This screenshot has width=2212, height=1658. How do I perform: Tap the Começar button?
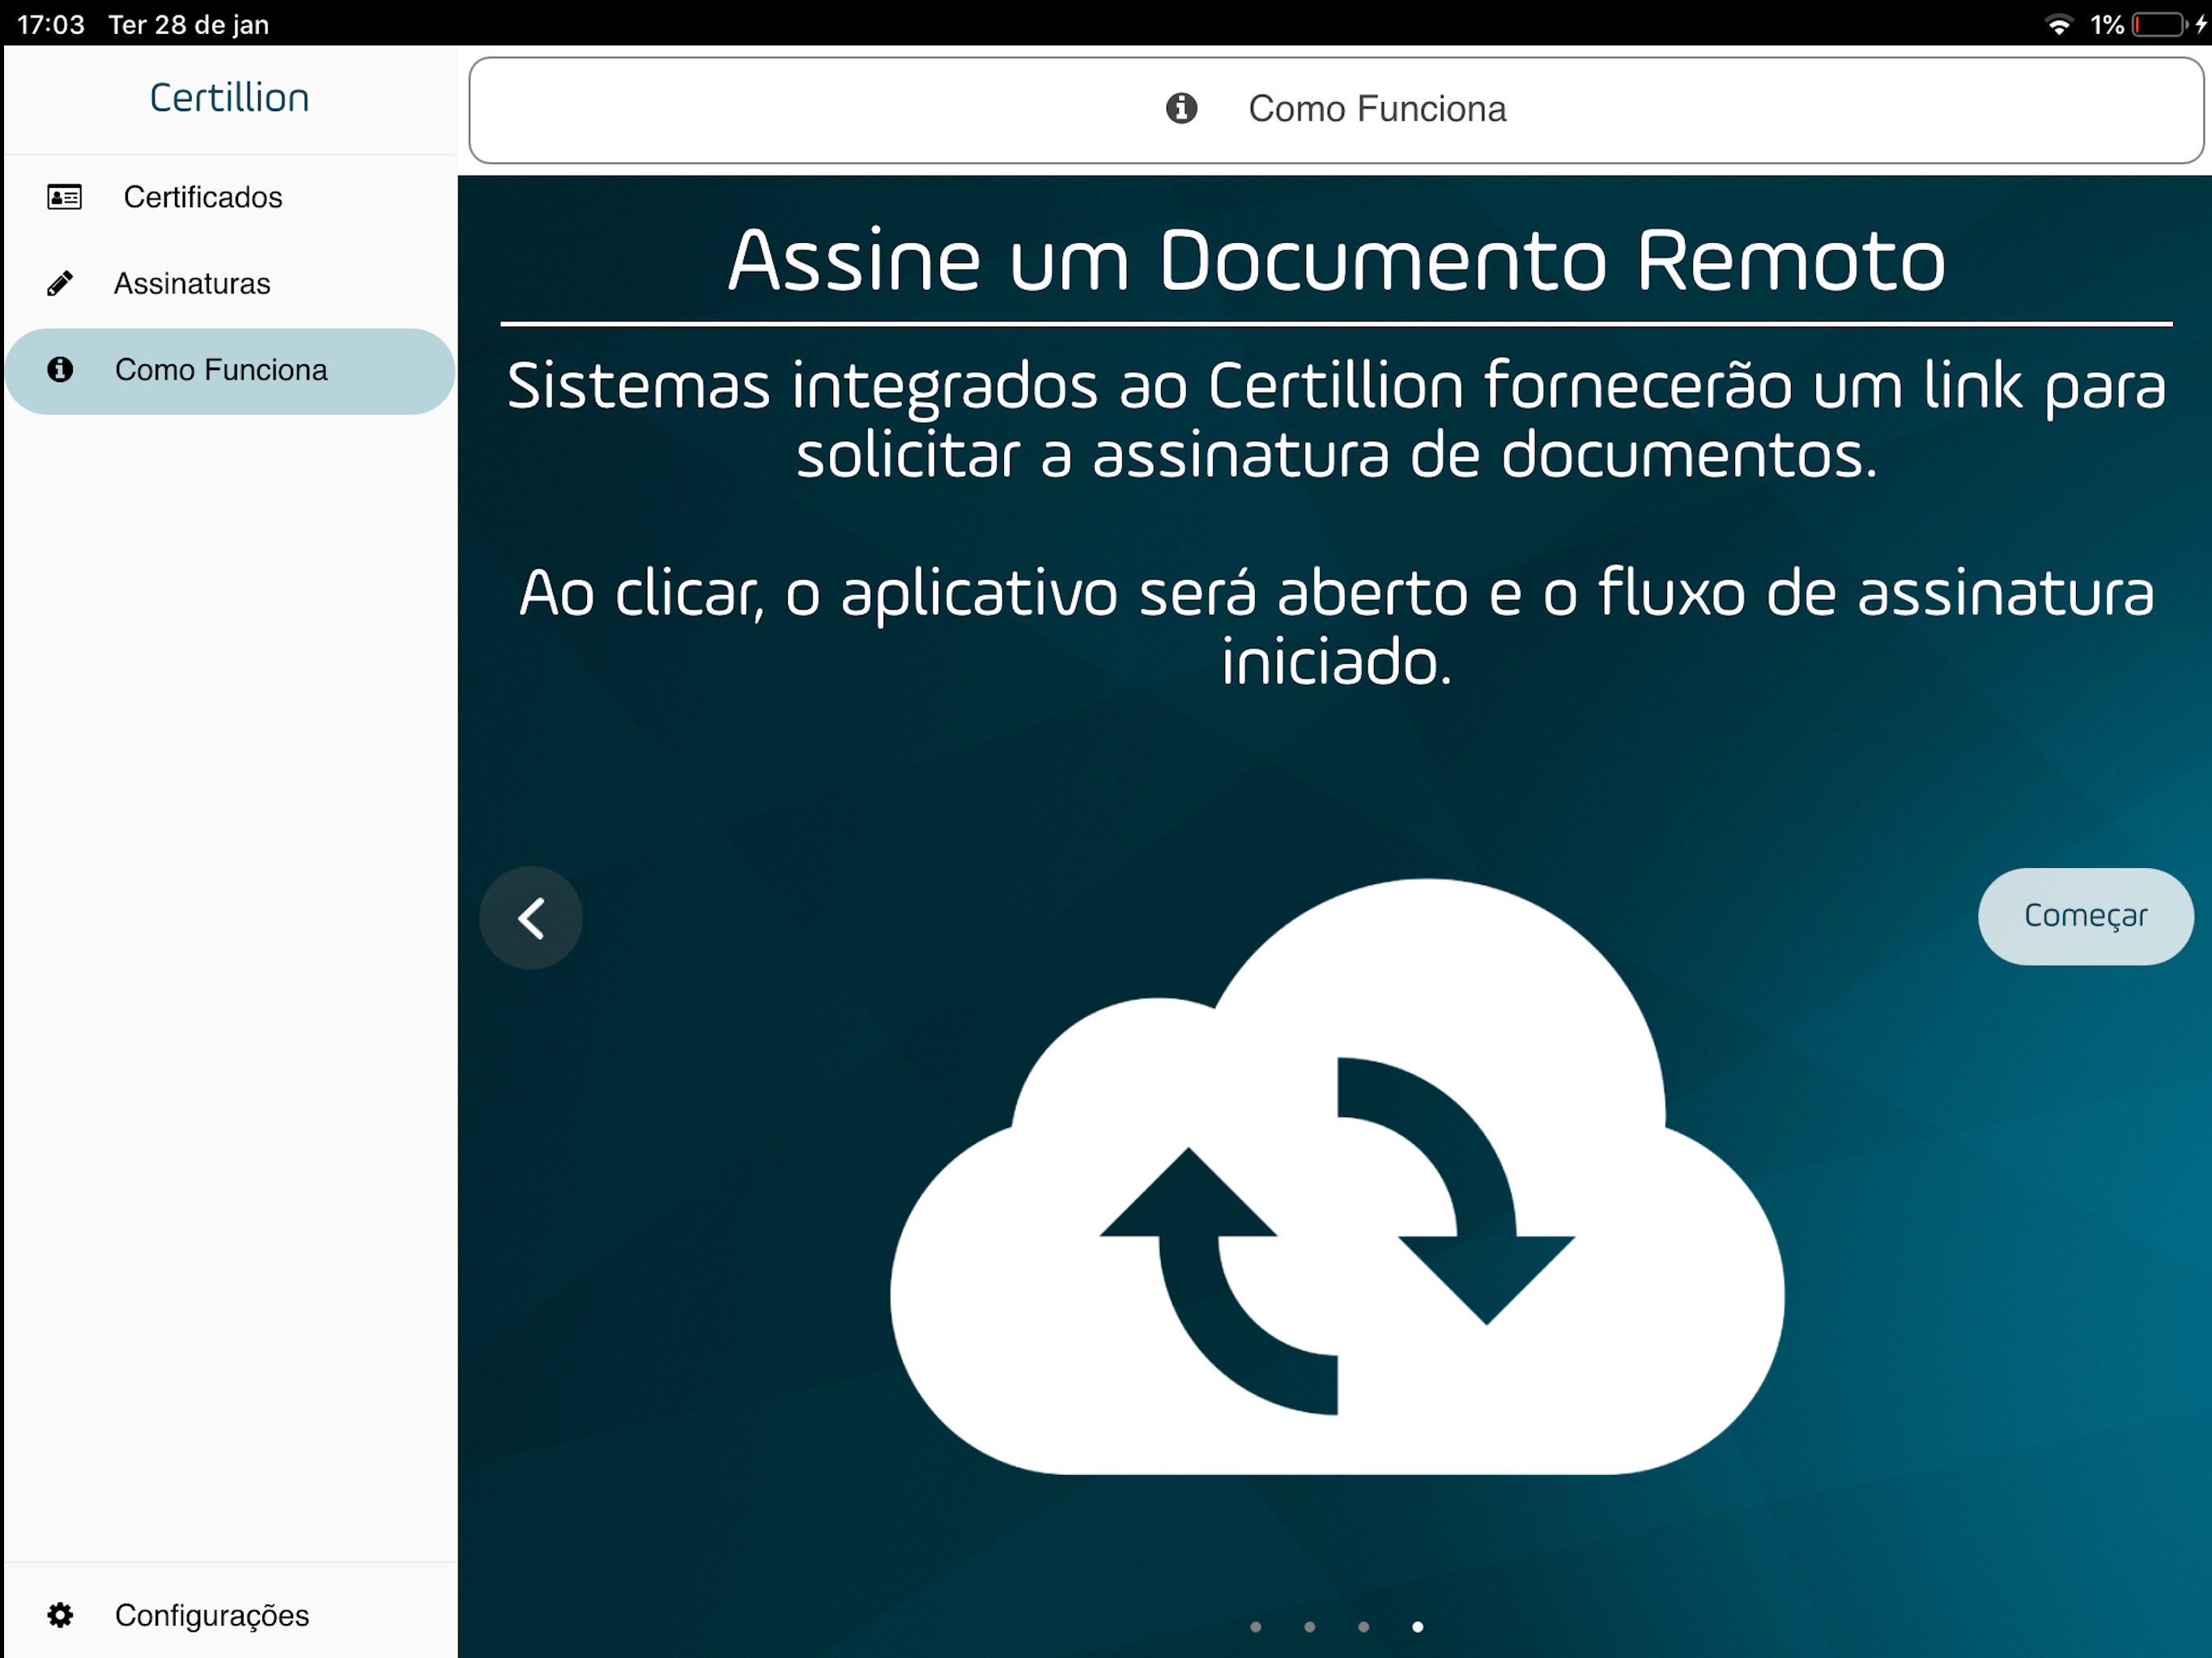coord(2085,916)
